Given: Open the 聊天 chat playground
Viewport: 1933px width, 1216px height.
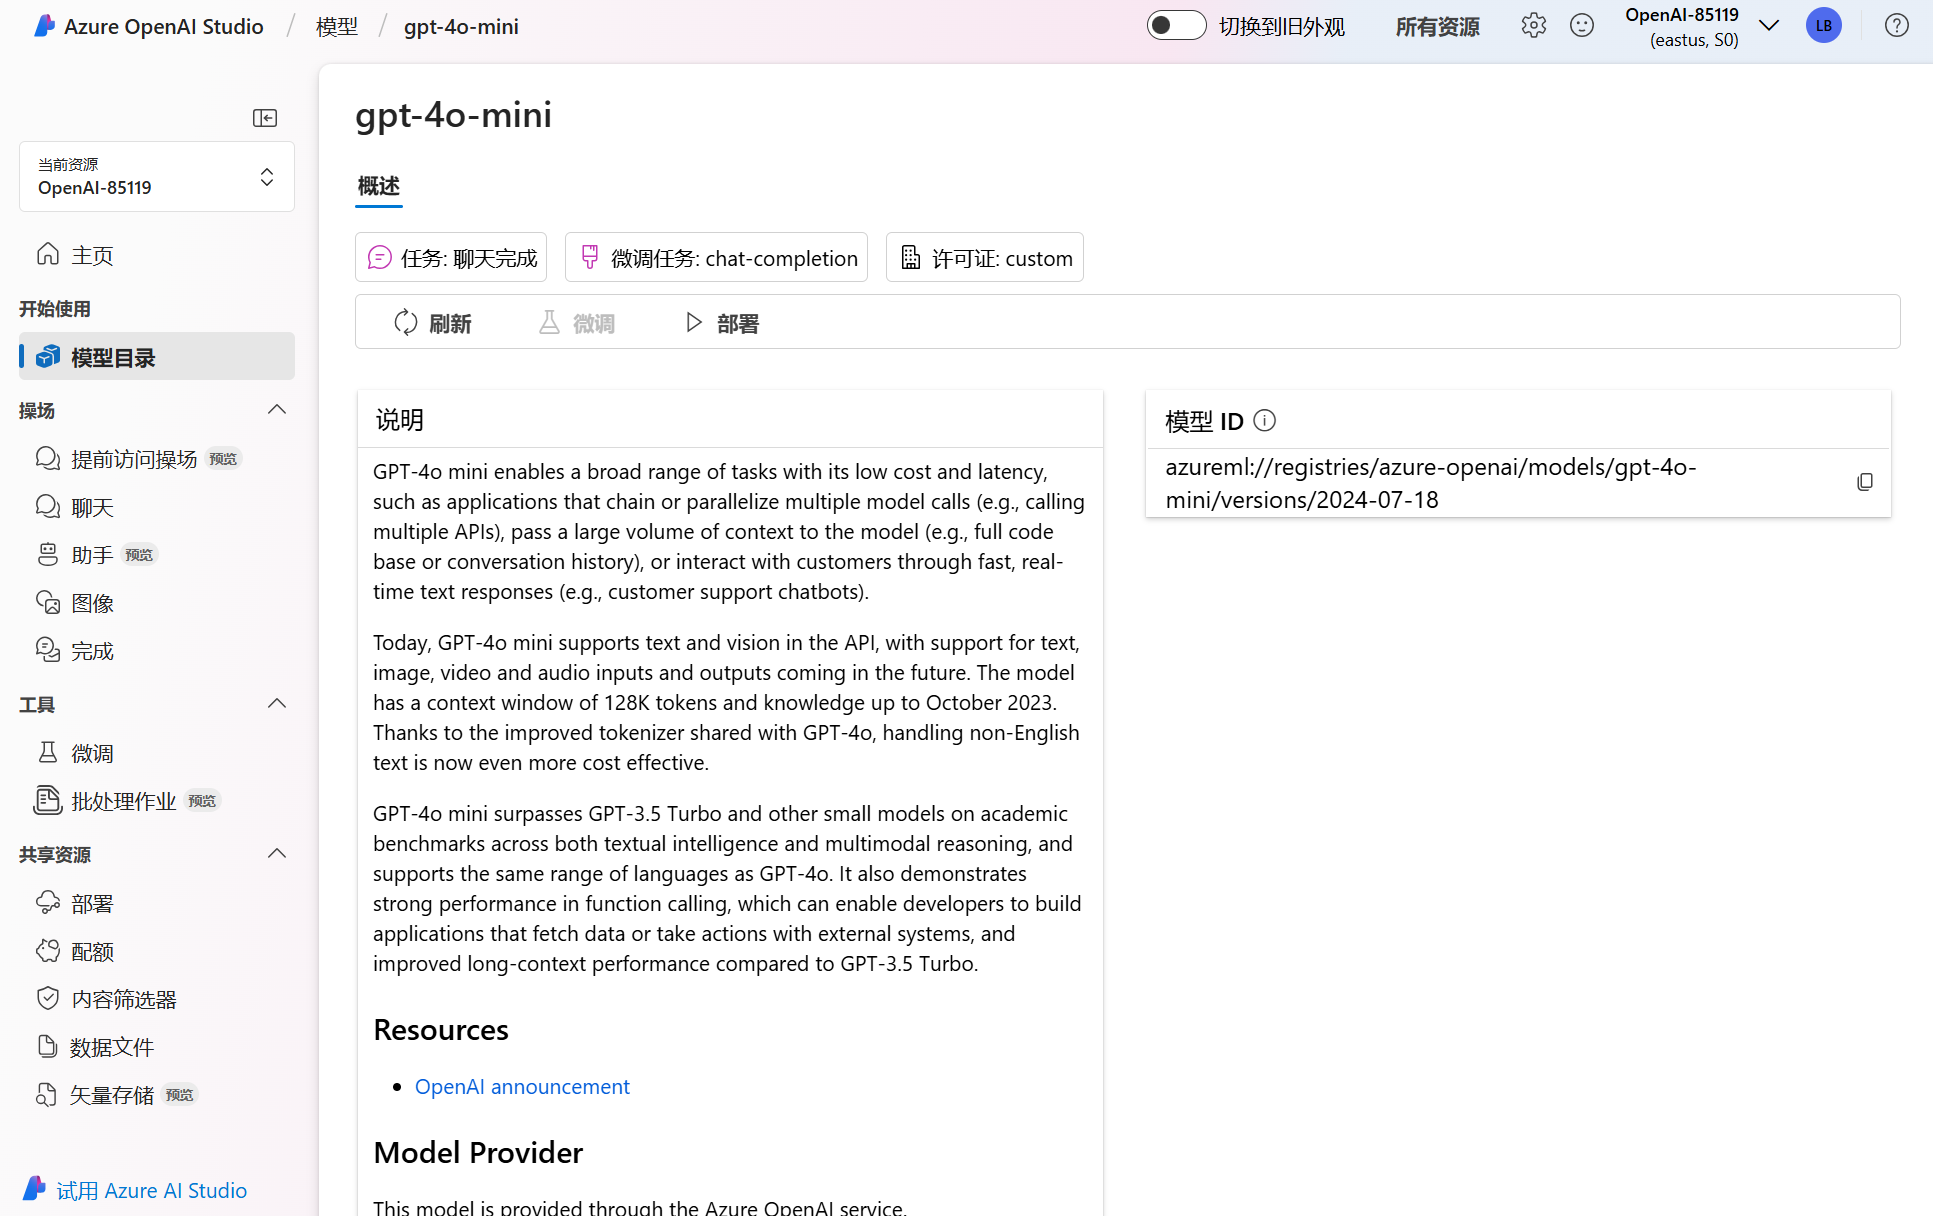Looking at the screenshot, I should point(157,507).
